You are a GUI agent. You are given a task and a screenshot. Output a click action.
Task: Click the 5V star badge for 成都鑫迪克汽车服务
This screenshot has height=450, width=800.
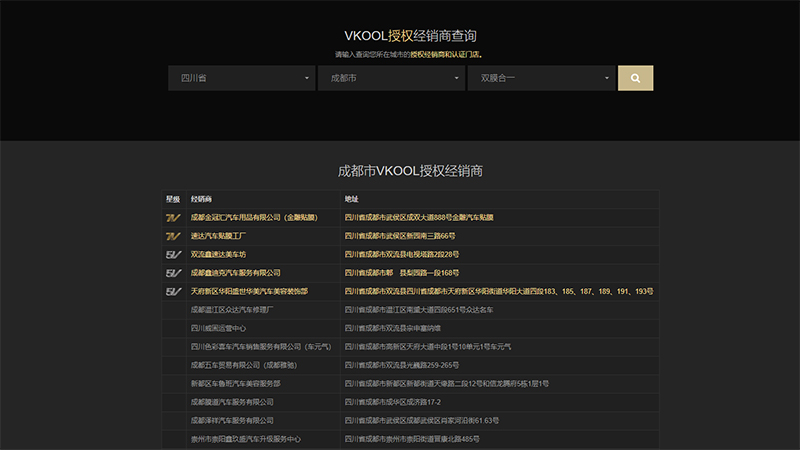click(x=172, y=273)
